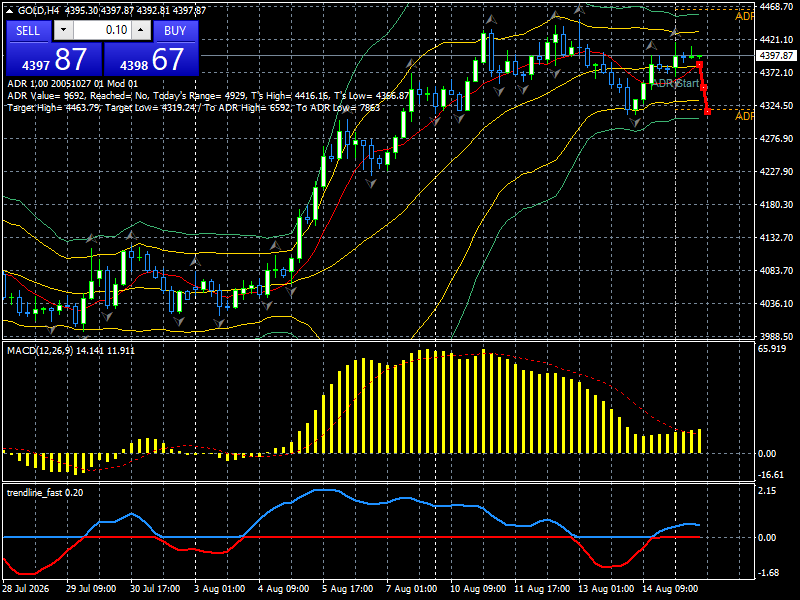Screen dimensions: 800x600
Task: Click the trendline scale value 2.15
Action: (767, 491)
